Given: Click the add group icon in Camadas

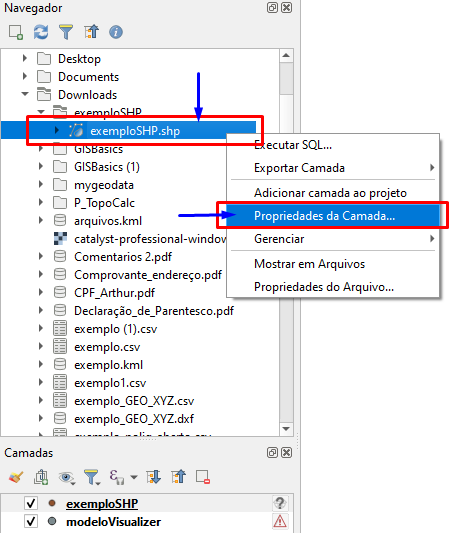Looking at the screenshot, I should click(x=41, y=477).
